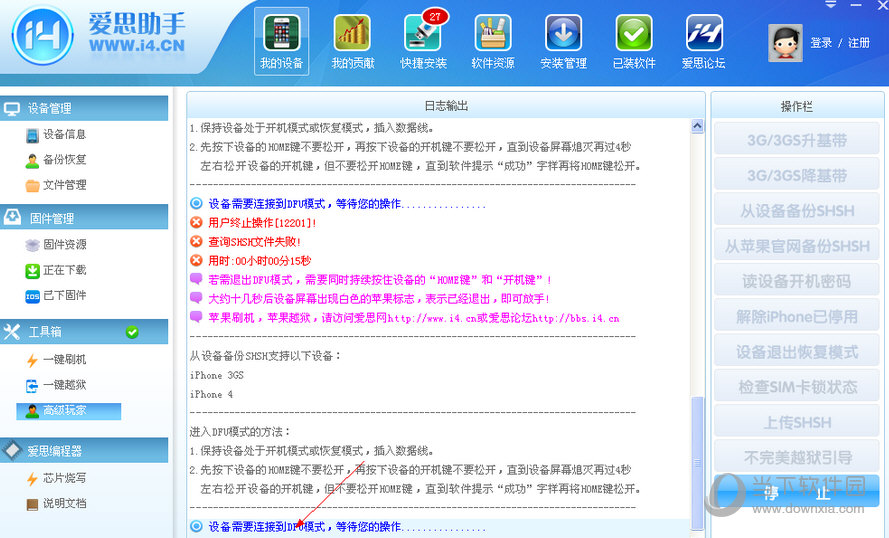The width and height of the screenshot is (889, 538).
Task: Click the i4 爱思助手 logo
Action: coord(43,35)
